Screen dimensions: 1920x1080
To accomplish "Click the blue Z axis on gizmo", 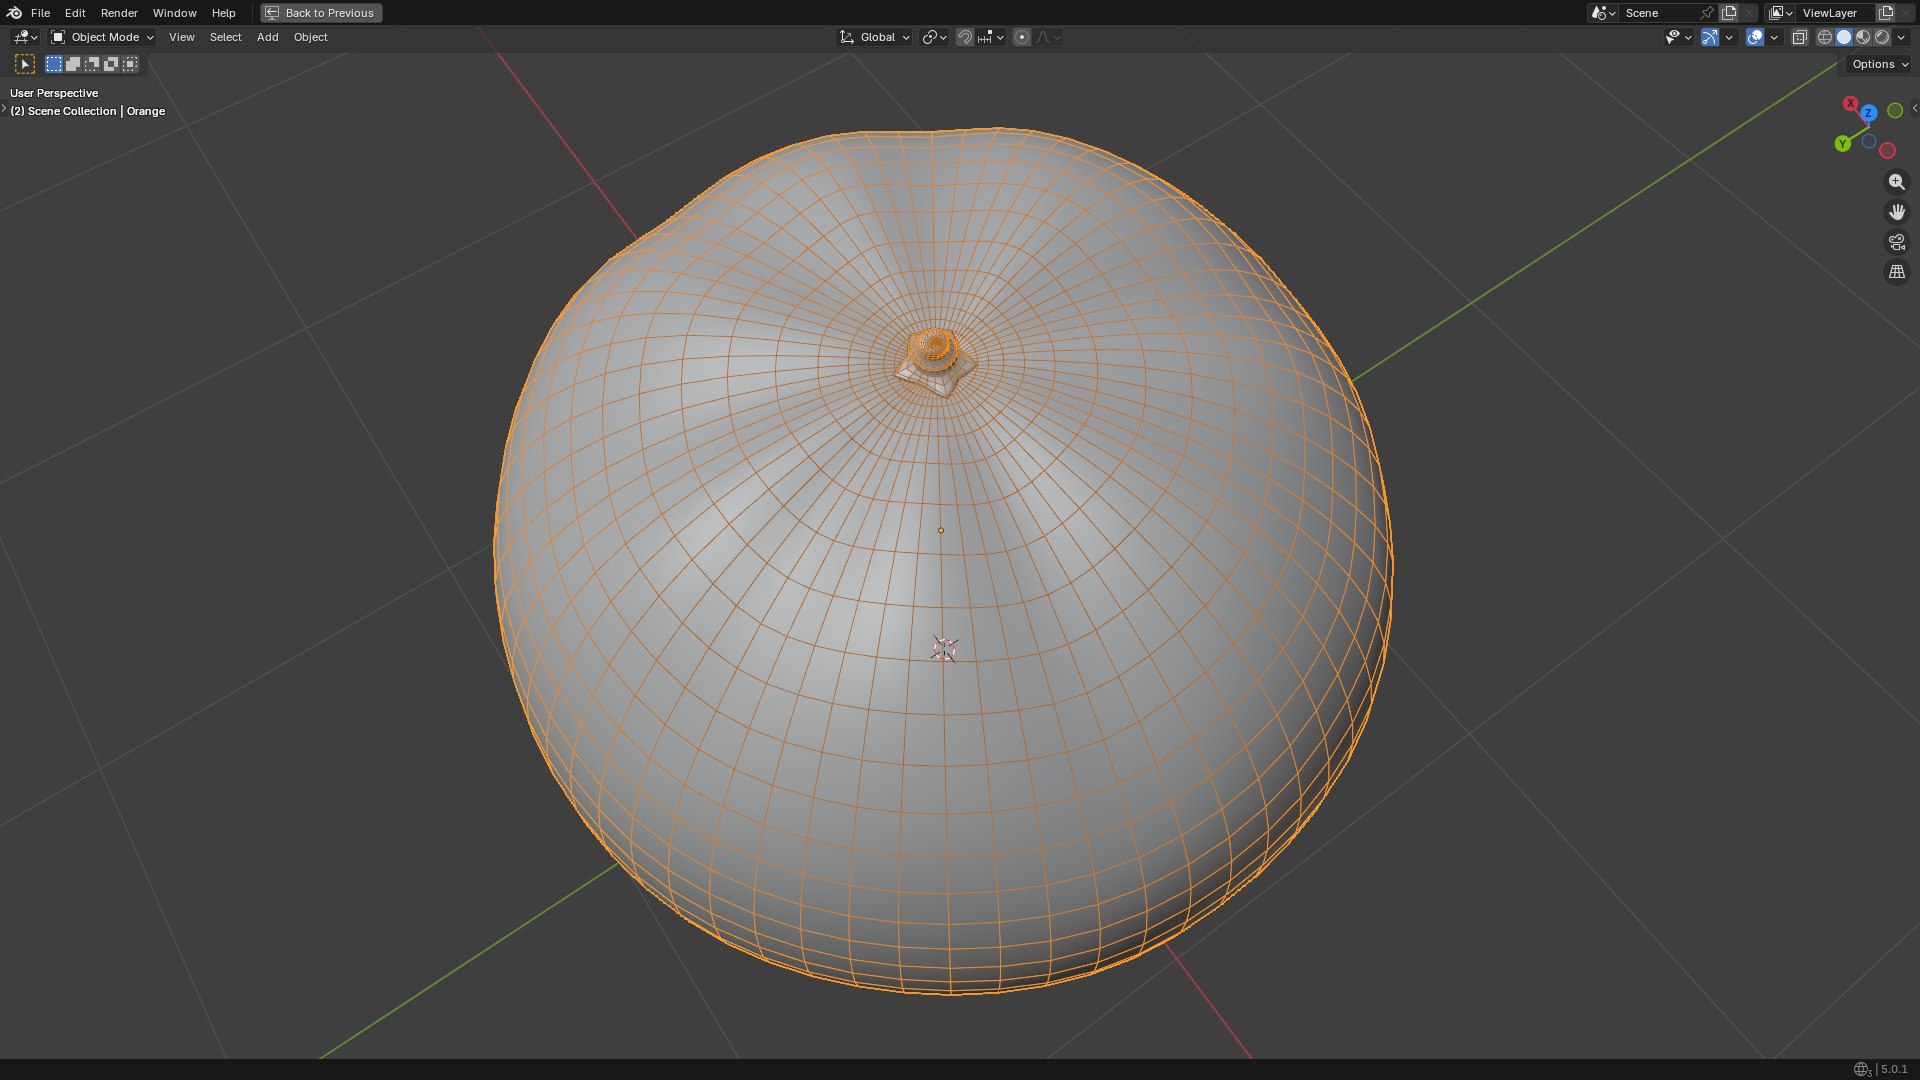I will (1869, 113).
